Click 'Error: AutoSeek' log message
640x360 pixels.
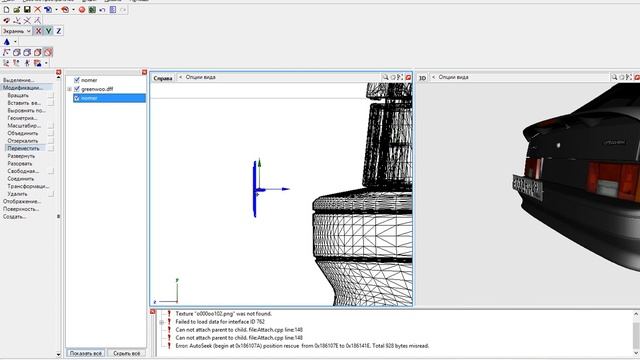point(302,346)
